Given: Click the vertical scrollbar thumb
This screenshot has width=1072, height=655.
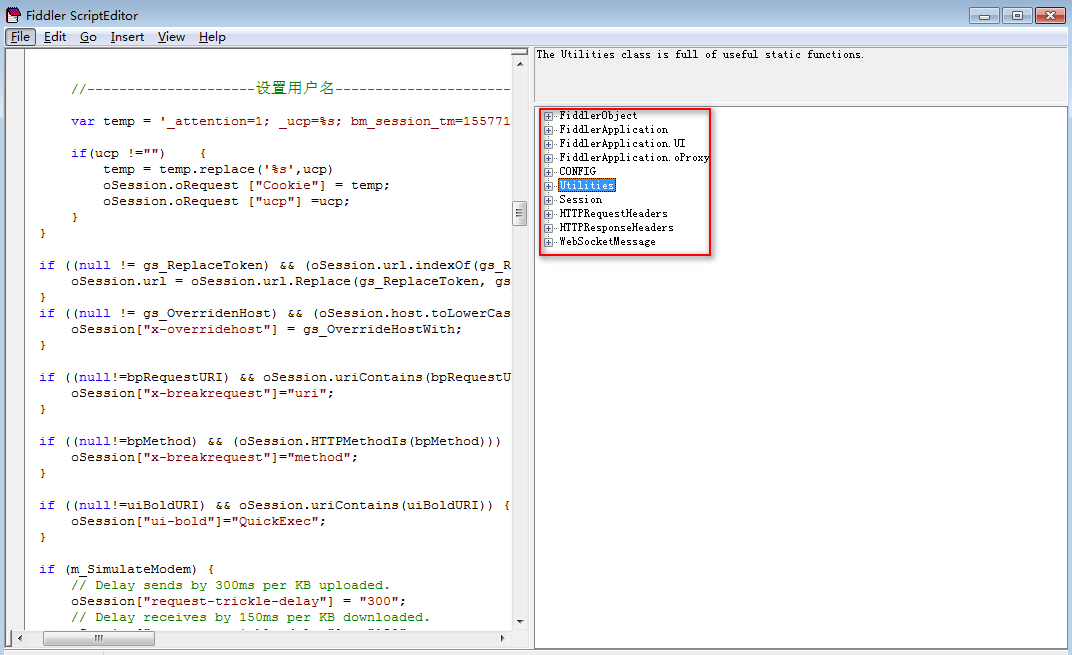Looking at the screenshot, I should click(x=520, y=213).
